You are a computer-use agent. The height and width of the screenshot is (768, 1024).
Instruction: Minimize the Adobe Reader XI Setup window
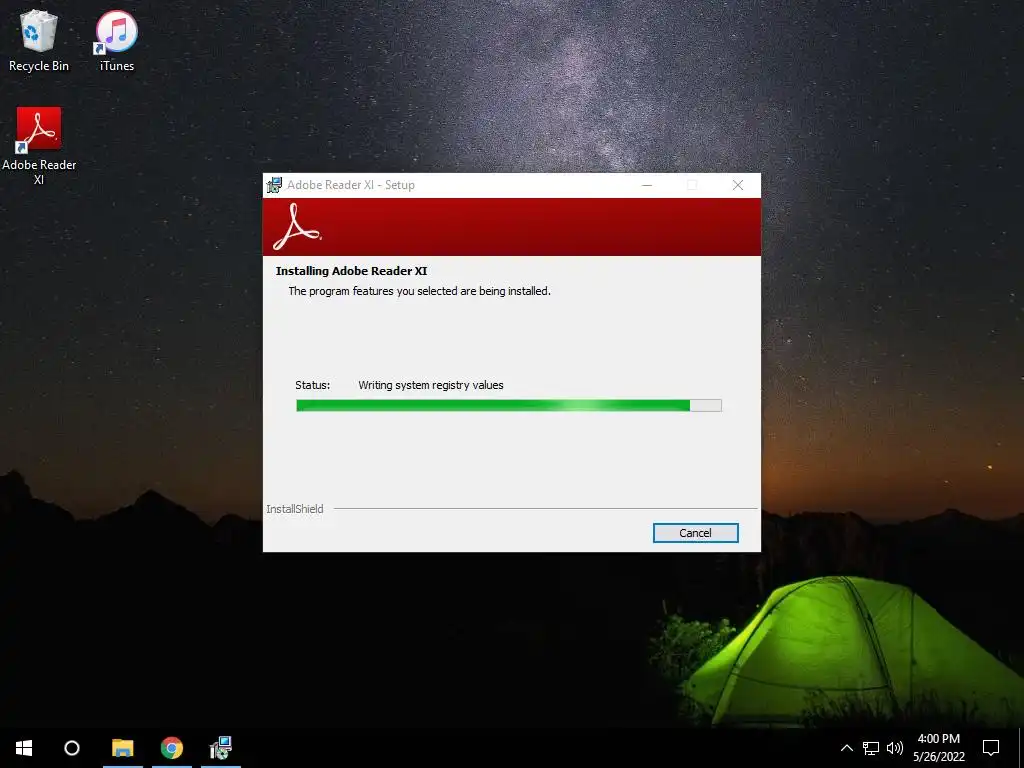[x=647, y=185]
